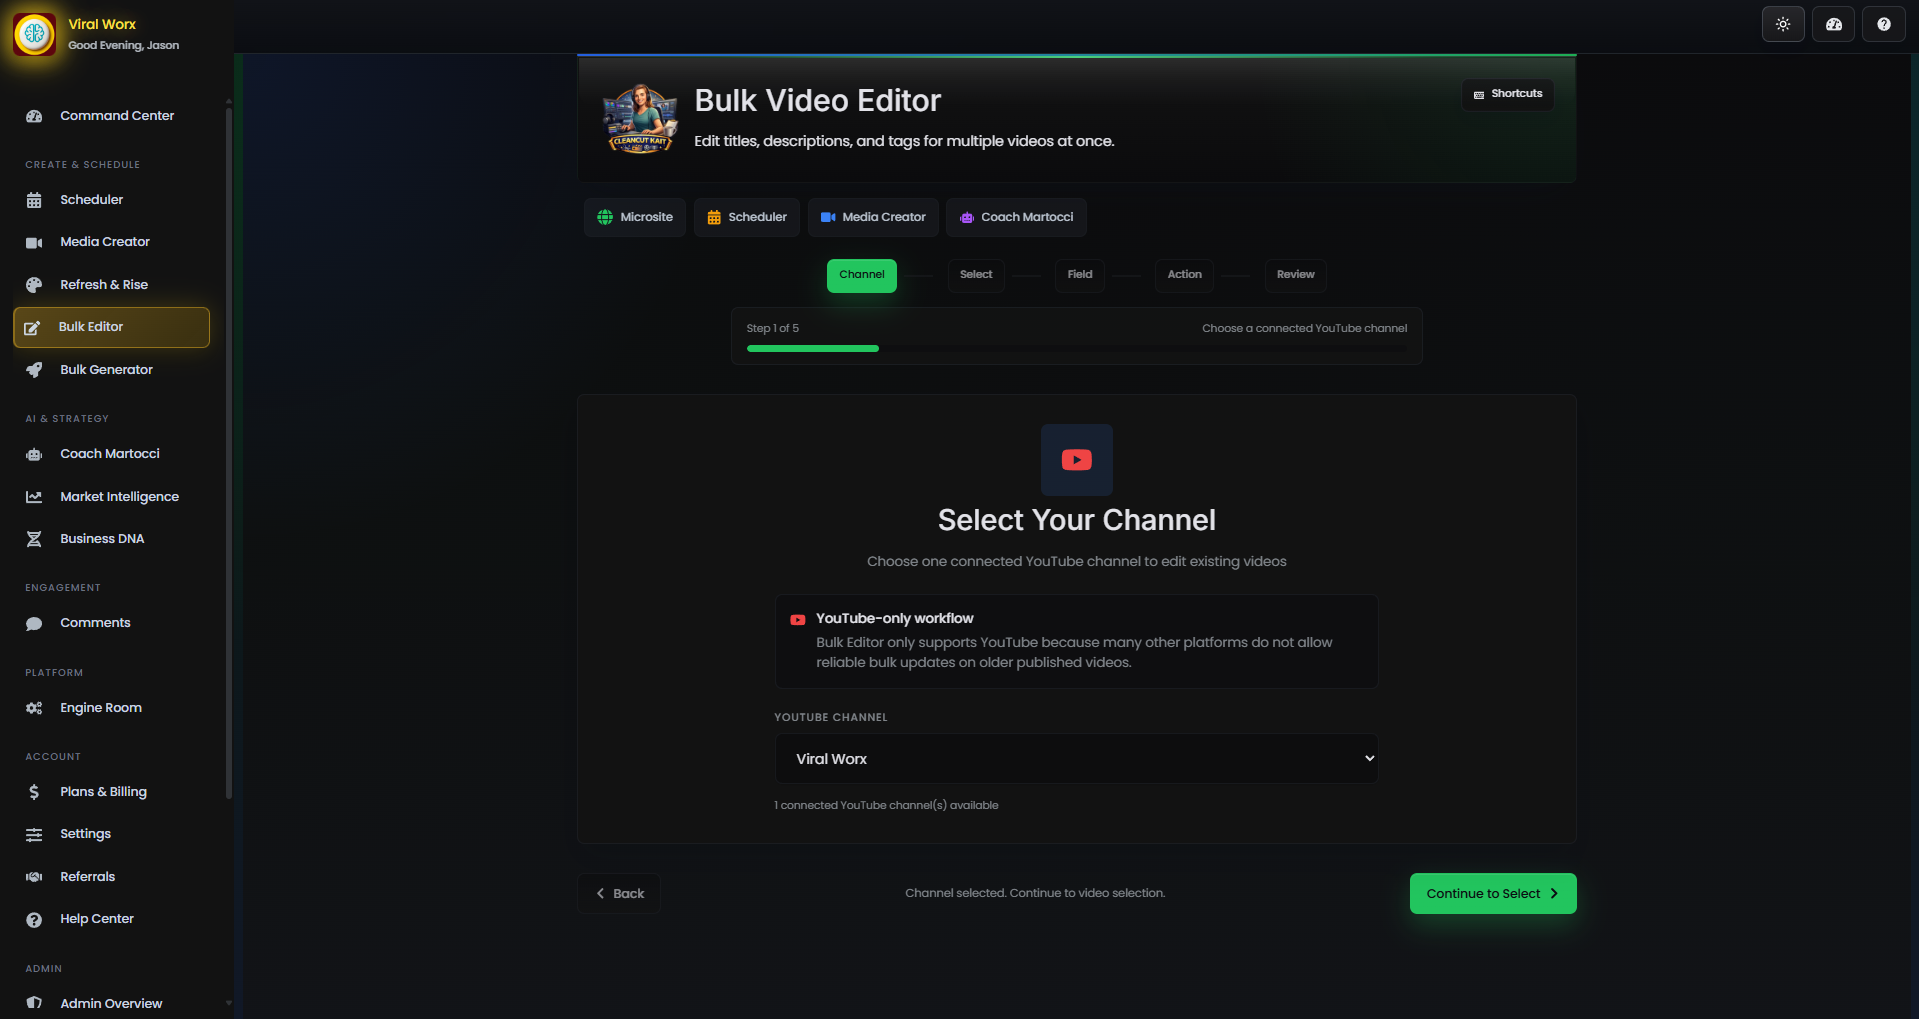Click the Plans & Billing dollar icon
The height and width of the screenshot is (1019, 1919).
coord(34,792)
